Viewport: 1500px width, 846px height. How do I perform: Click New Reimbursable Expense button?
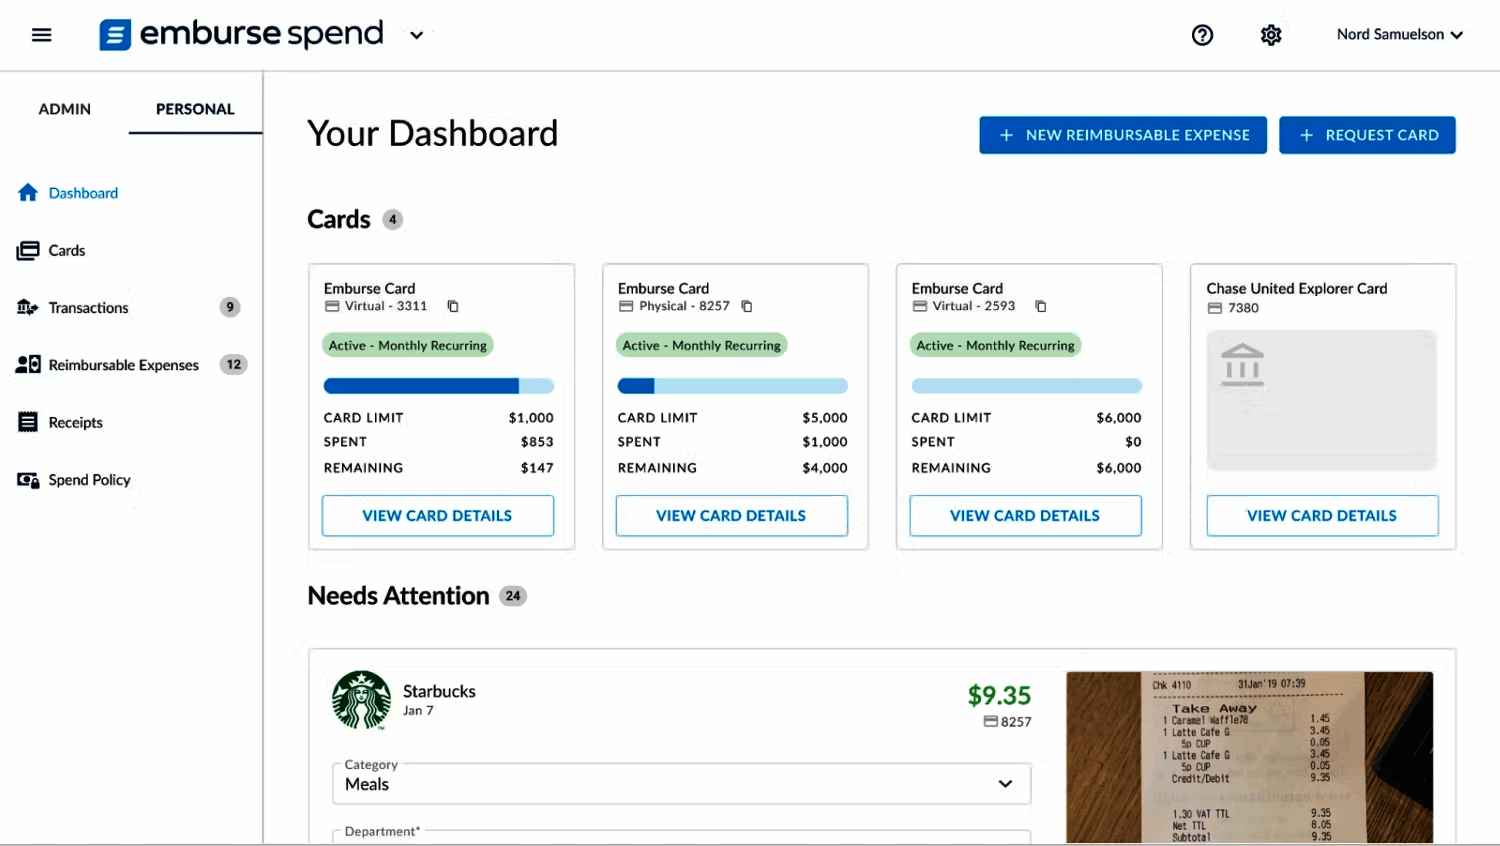click(1123, 135)
